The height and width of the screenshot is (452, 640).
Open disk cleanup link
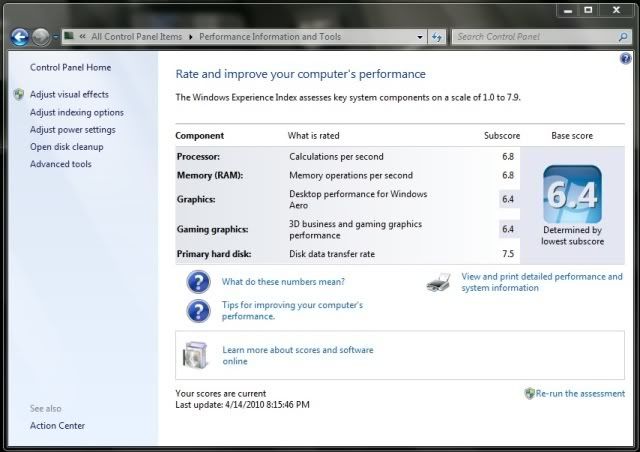(x=67, y=147)
